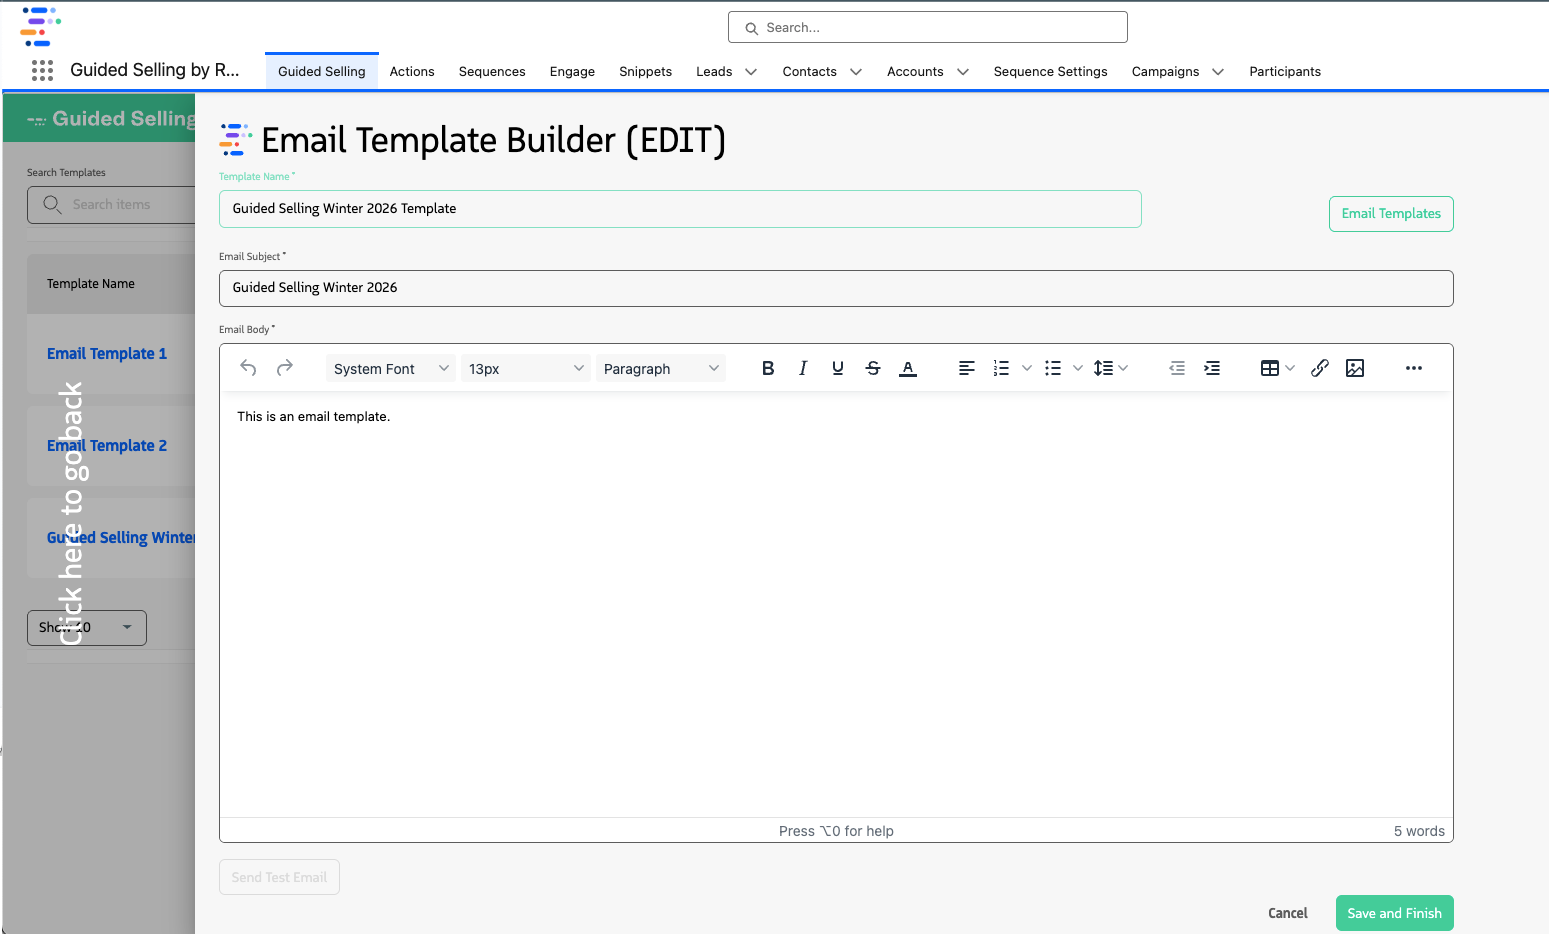Open Email Template 2 from the sidebar
1549x934 pixels.
(x=107, y=445)
